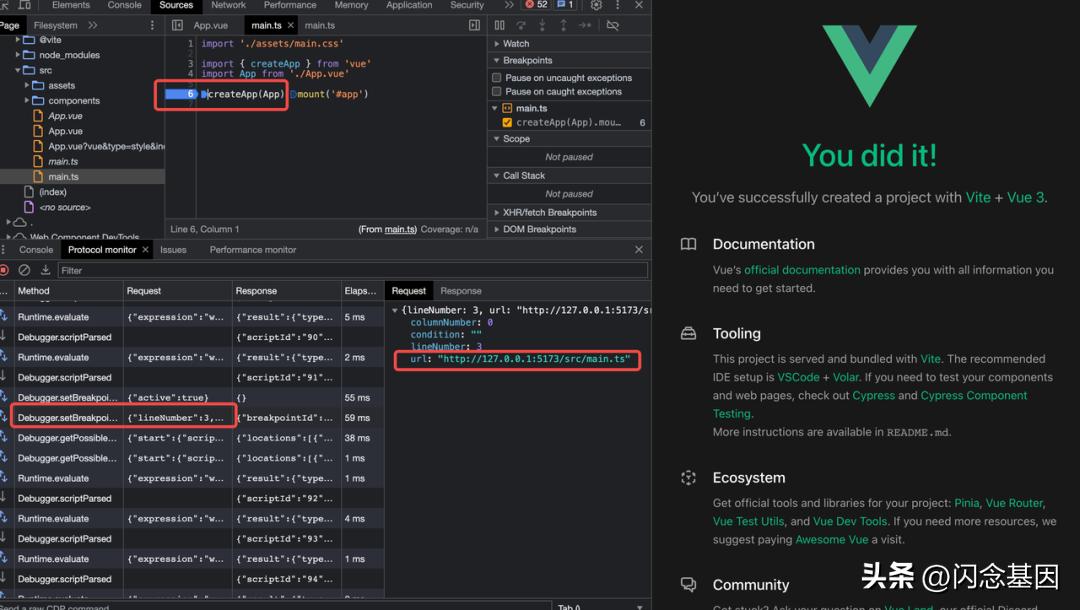Open DevTools settings gear
The width and height of the screenshot is (1080, 610).
pos(596,5)
